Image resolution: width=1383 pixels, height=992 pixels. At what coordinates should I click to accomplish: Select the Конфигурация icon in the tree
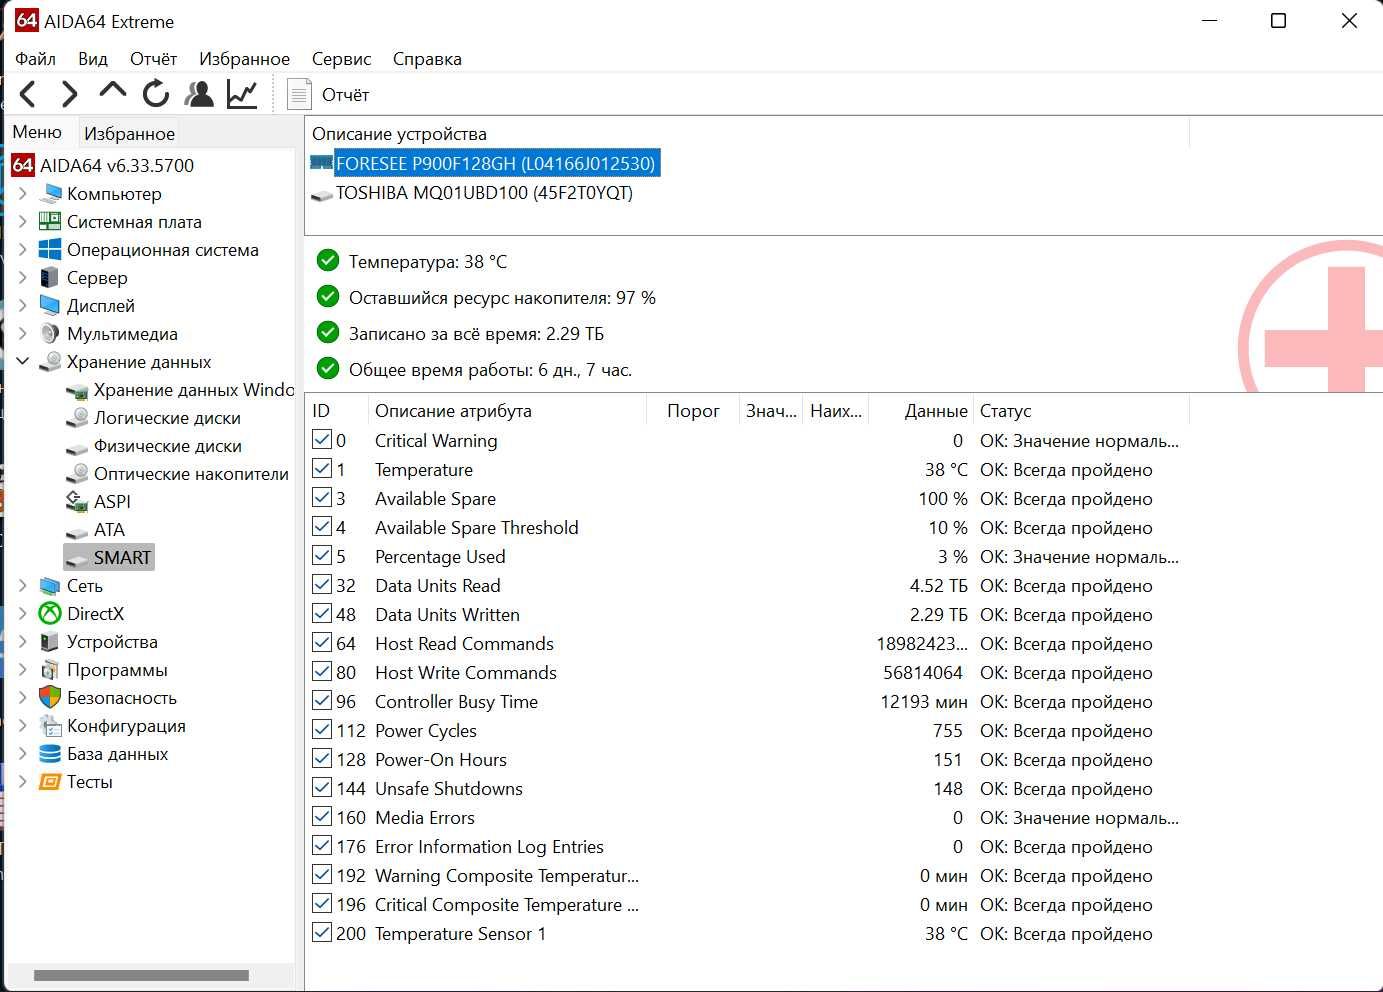click(x=50, y=725)
